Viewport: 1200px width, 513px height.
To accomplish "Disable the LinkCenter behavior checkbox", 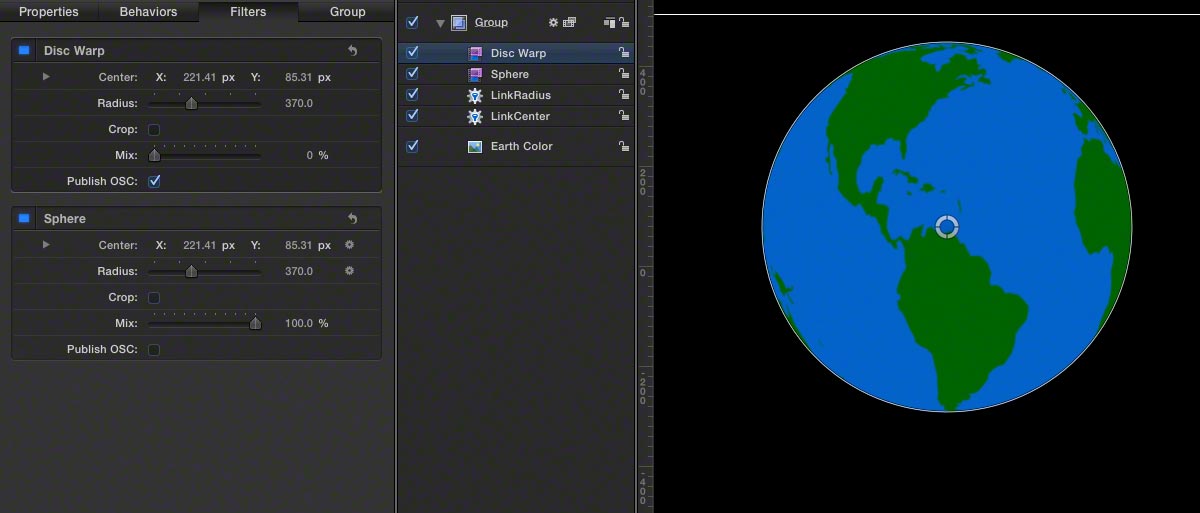I will (412, 115).
